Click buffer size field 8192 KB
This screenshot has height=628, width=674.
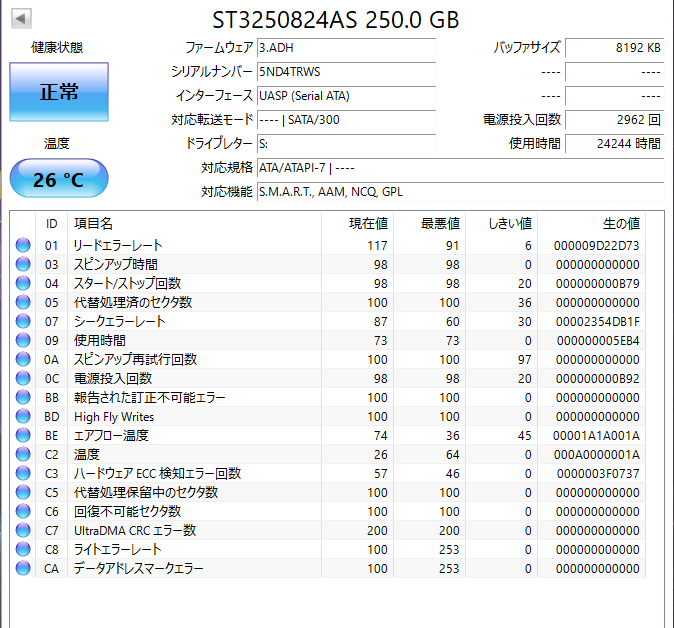coord(615,48)
